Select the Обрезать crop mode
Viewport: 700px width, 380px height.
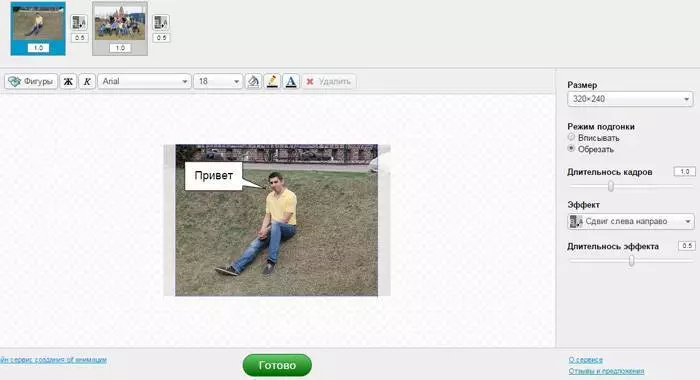click(x=571, y=149)
